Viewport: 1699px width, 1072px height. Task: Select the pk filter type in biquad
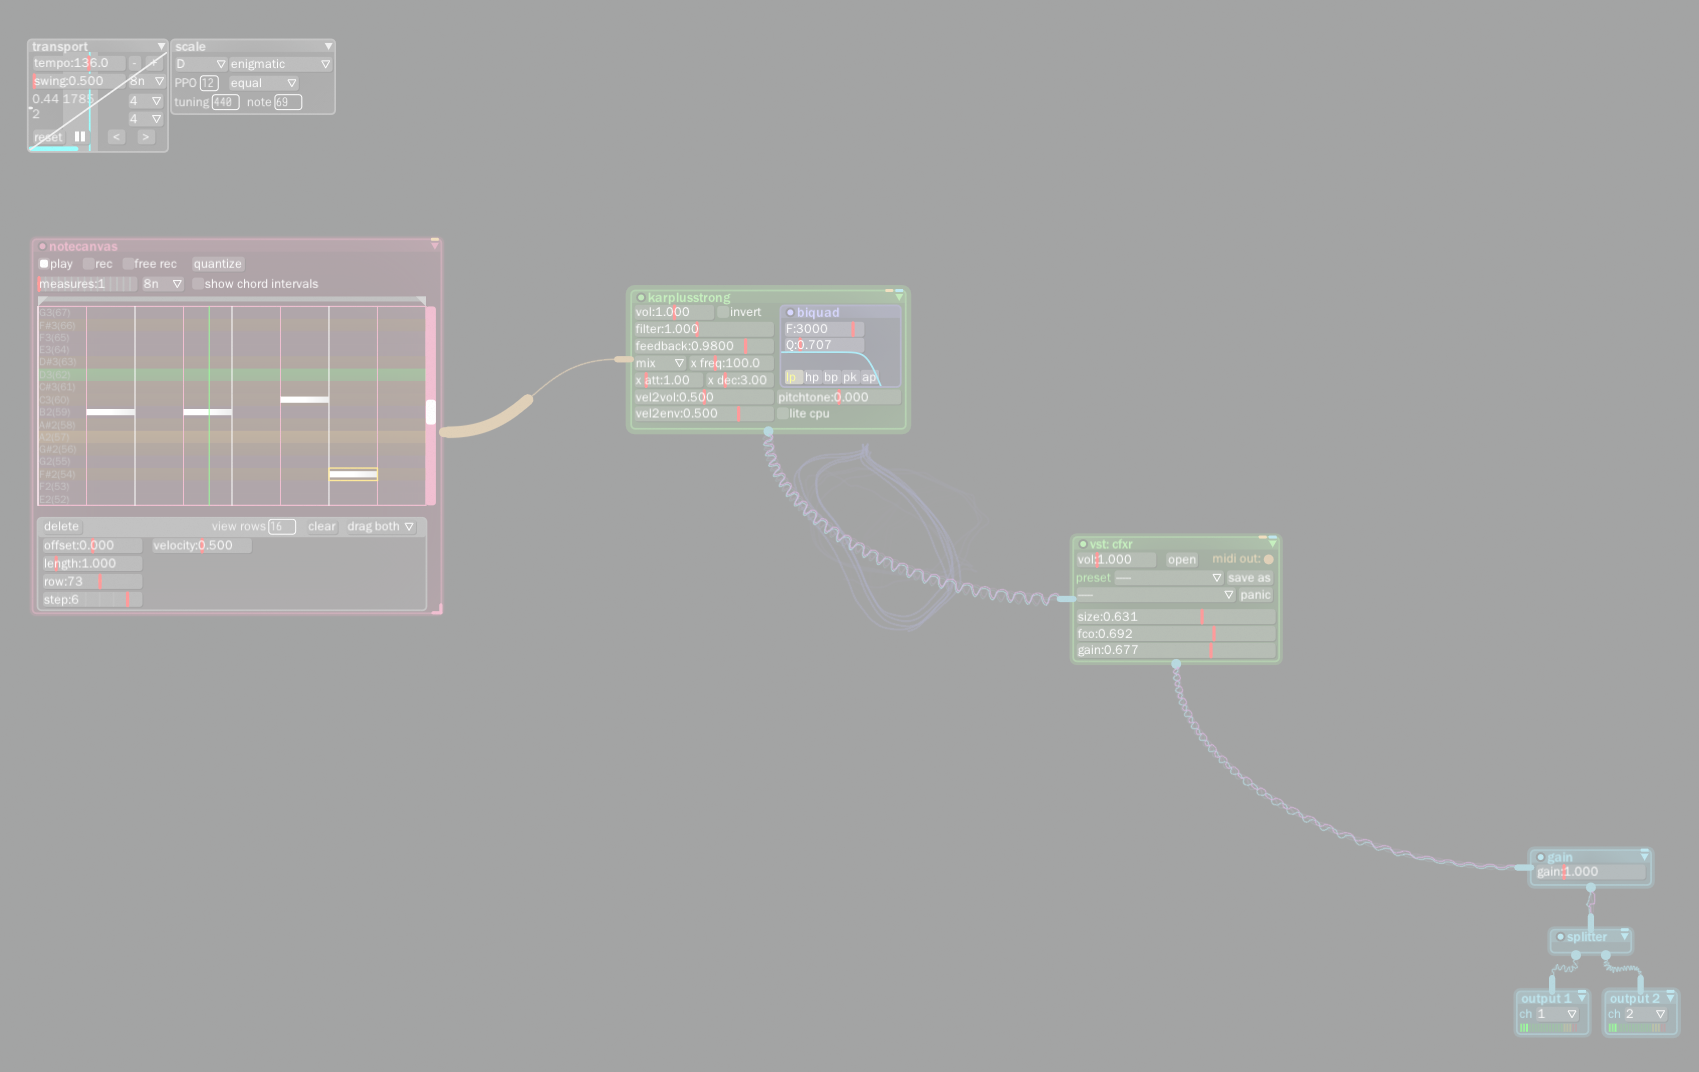[850, 378]
